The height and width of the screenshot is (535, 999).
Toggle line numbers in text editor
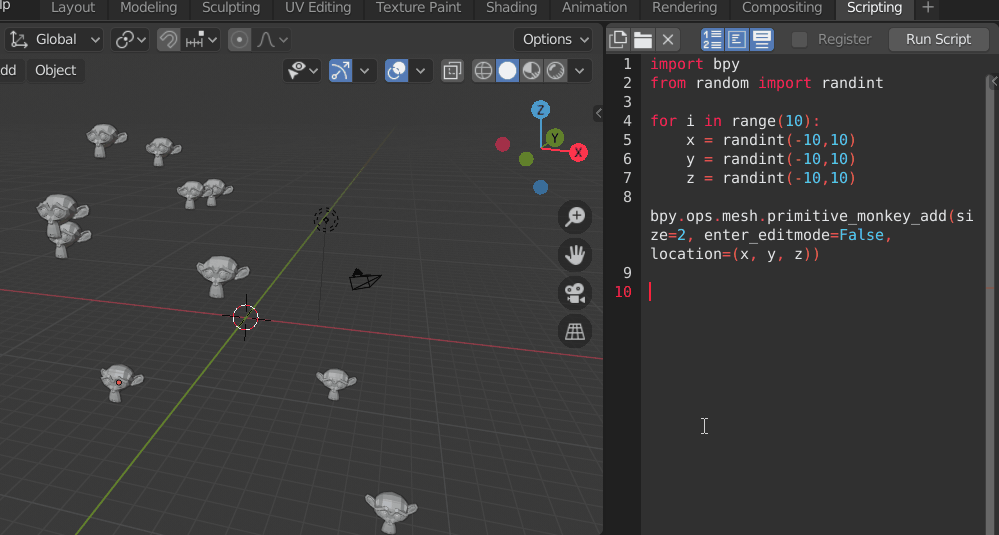coord(712,39)
